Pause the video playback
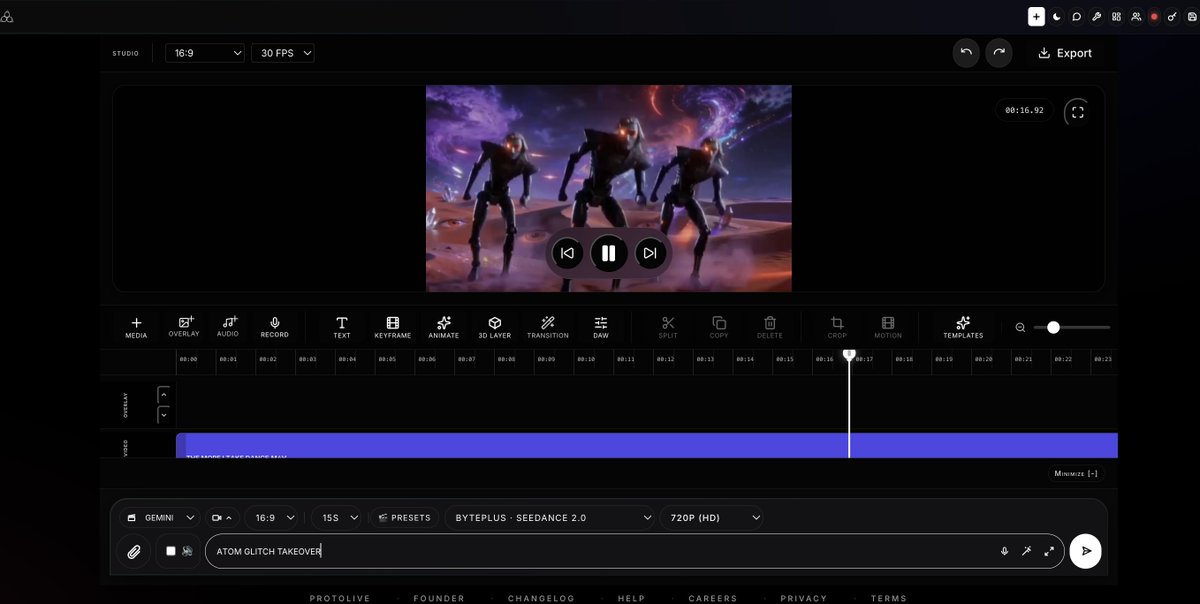 point(608,253)
